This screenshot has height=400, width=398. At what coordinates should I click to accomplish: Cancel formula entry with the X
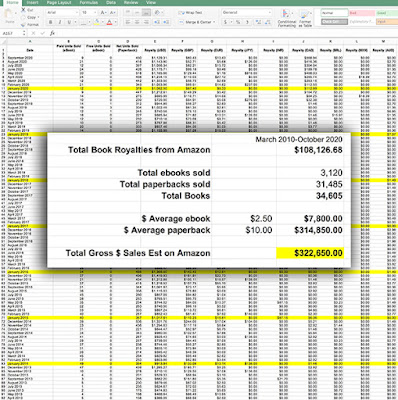point(33,33)
